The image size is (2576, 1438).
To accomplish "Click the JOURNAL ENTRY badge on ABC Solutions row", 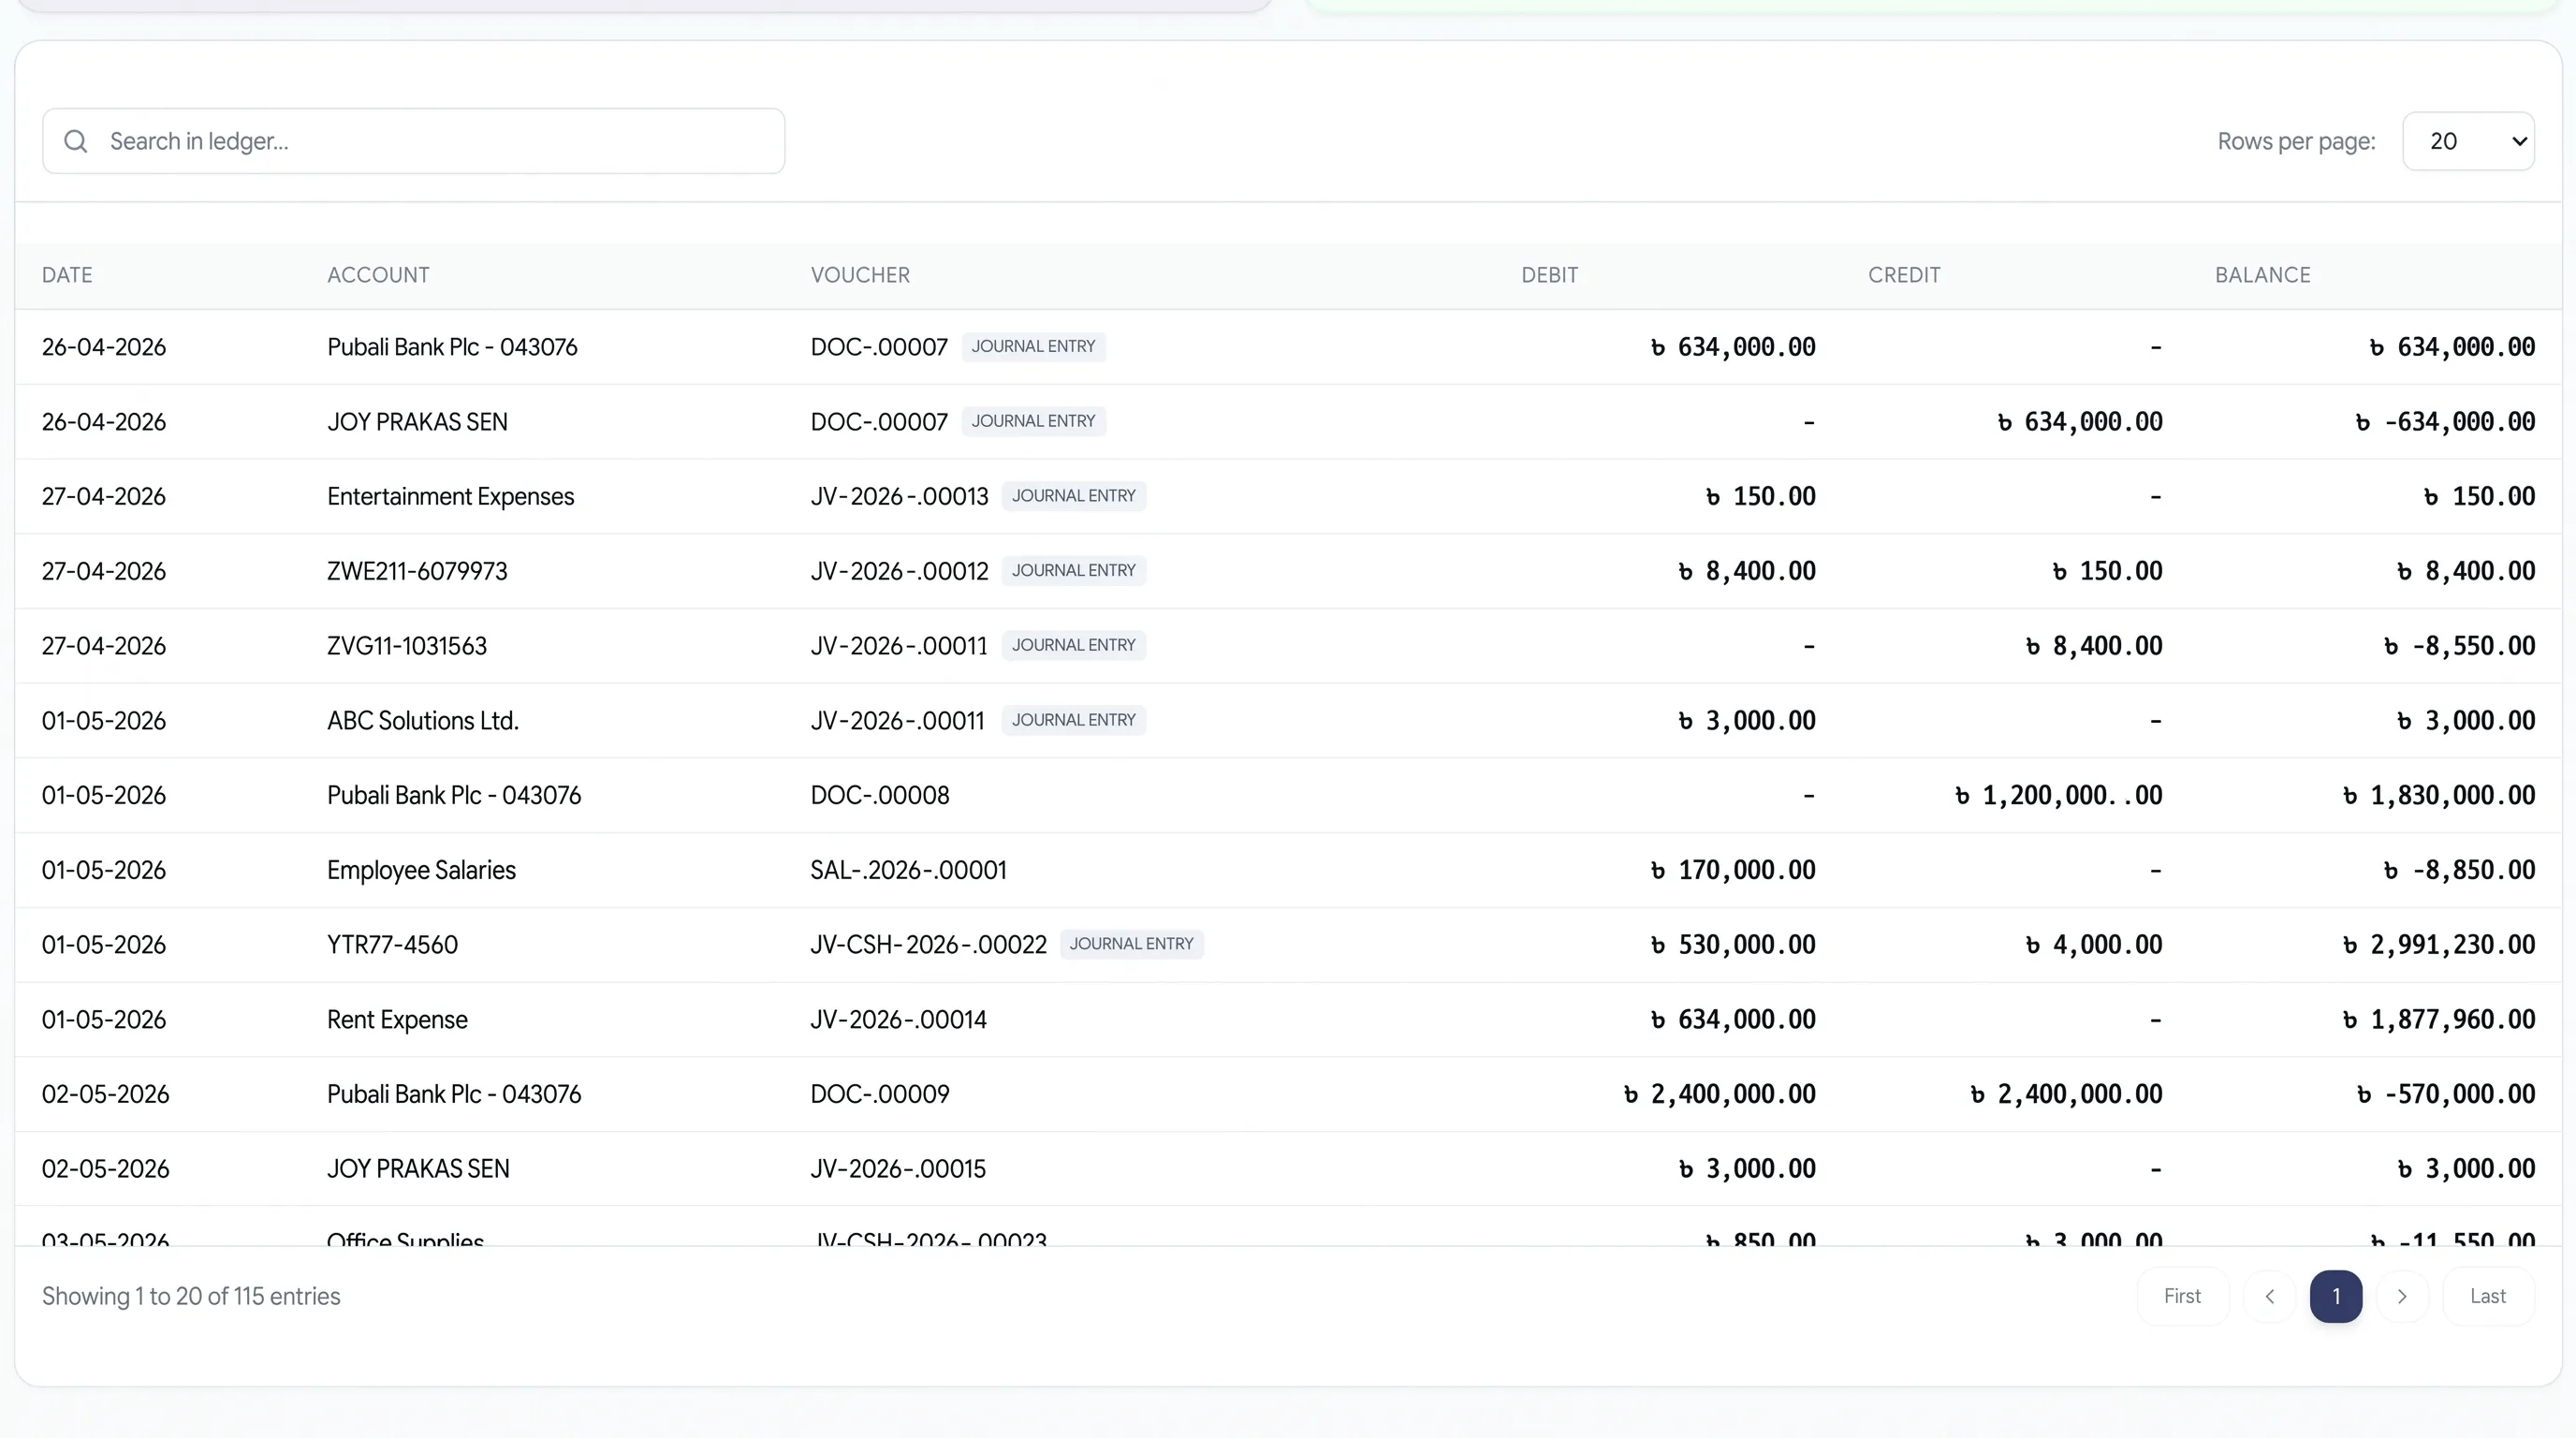I will 1074,720.
